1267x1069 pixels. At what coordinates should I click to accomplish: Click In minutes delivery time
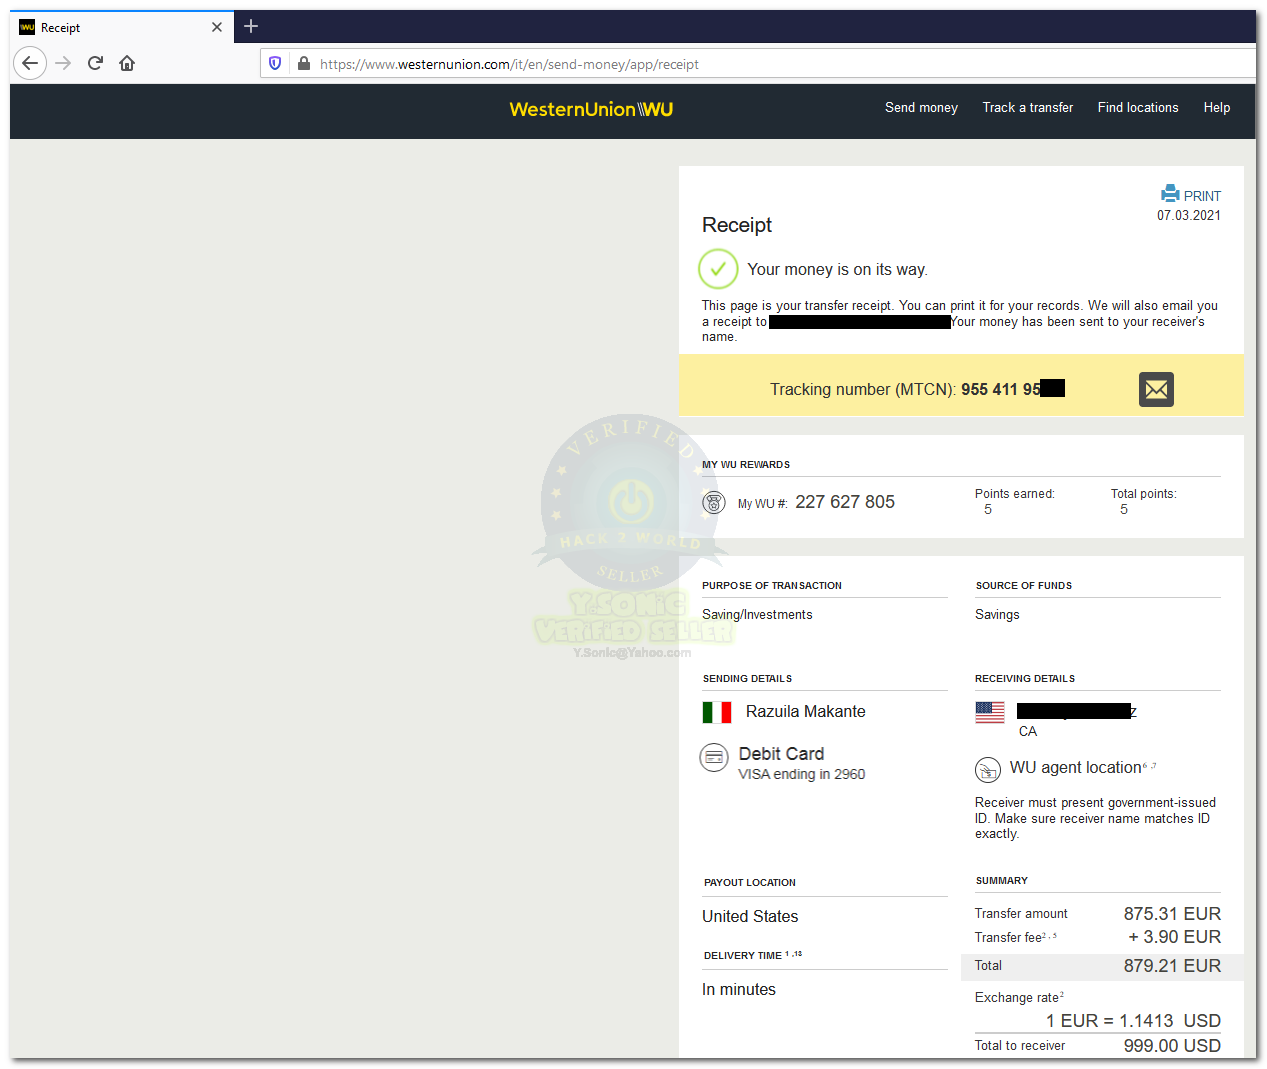point(739,989)
